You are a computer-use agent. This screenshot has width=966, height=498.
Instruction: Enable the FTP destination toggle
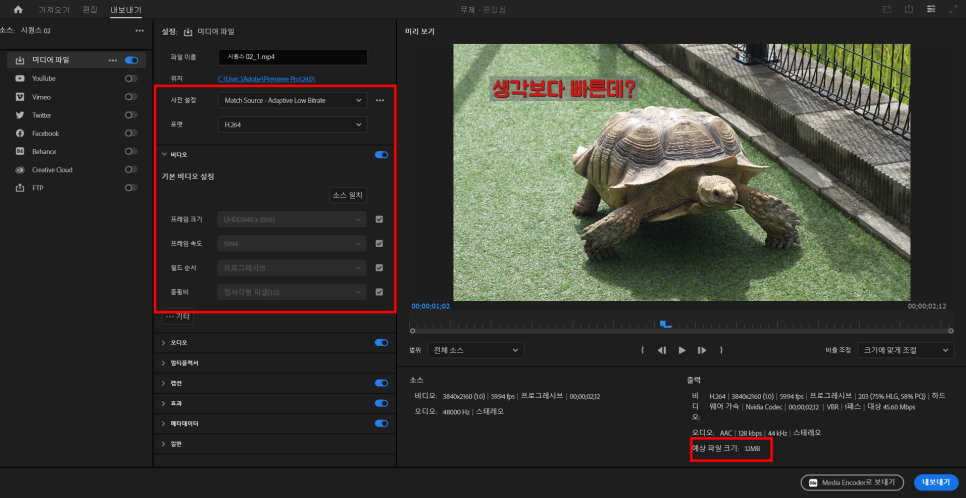click(131, 187)
